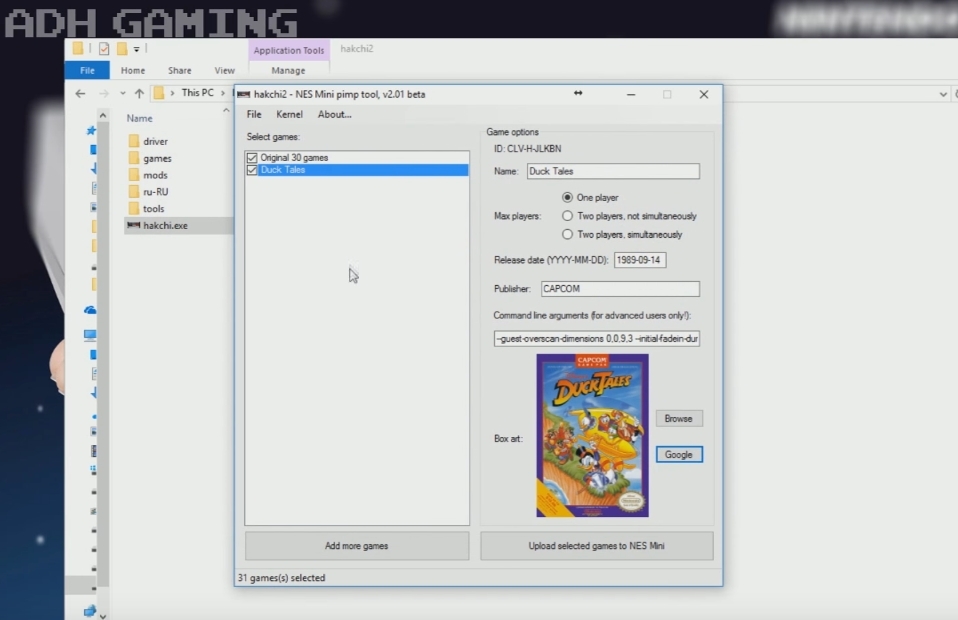Click the Publisher input field

619,289
